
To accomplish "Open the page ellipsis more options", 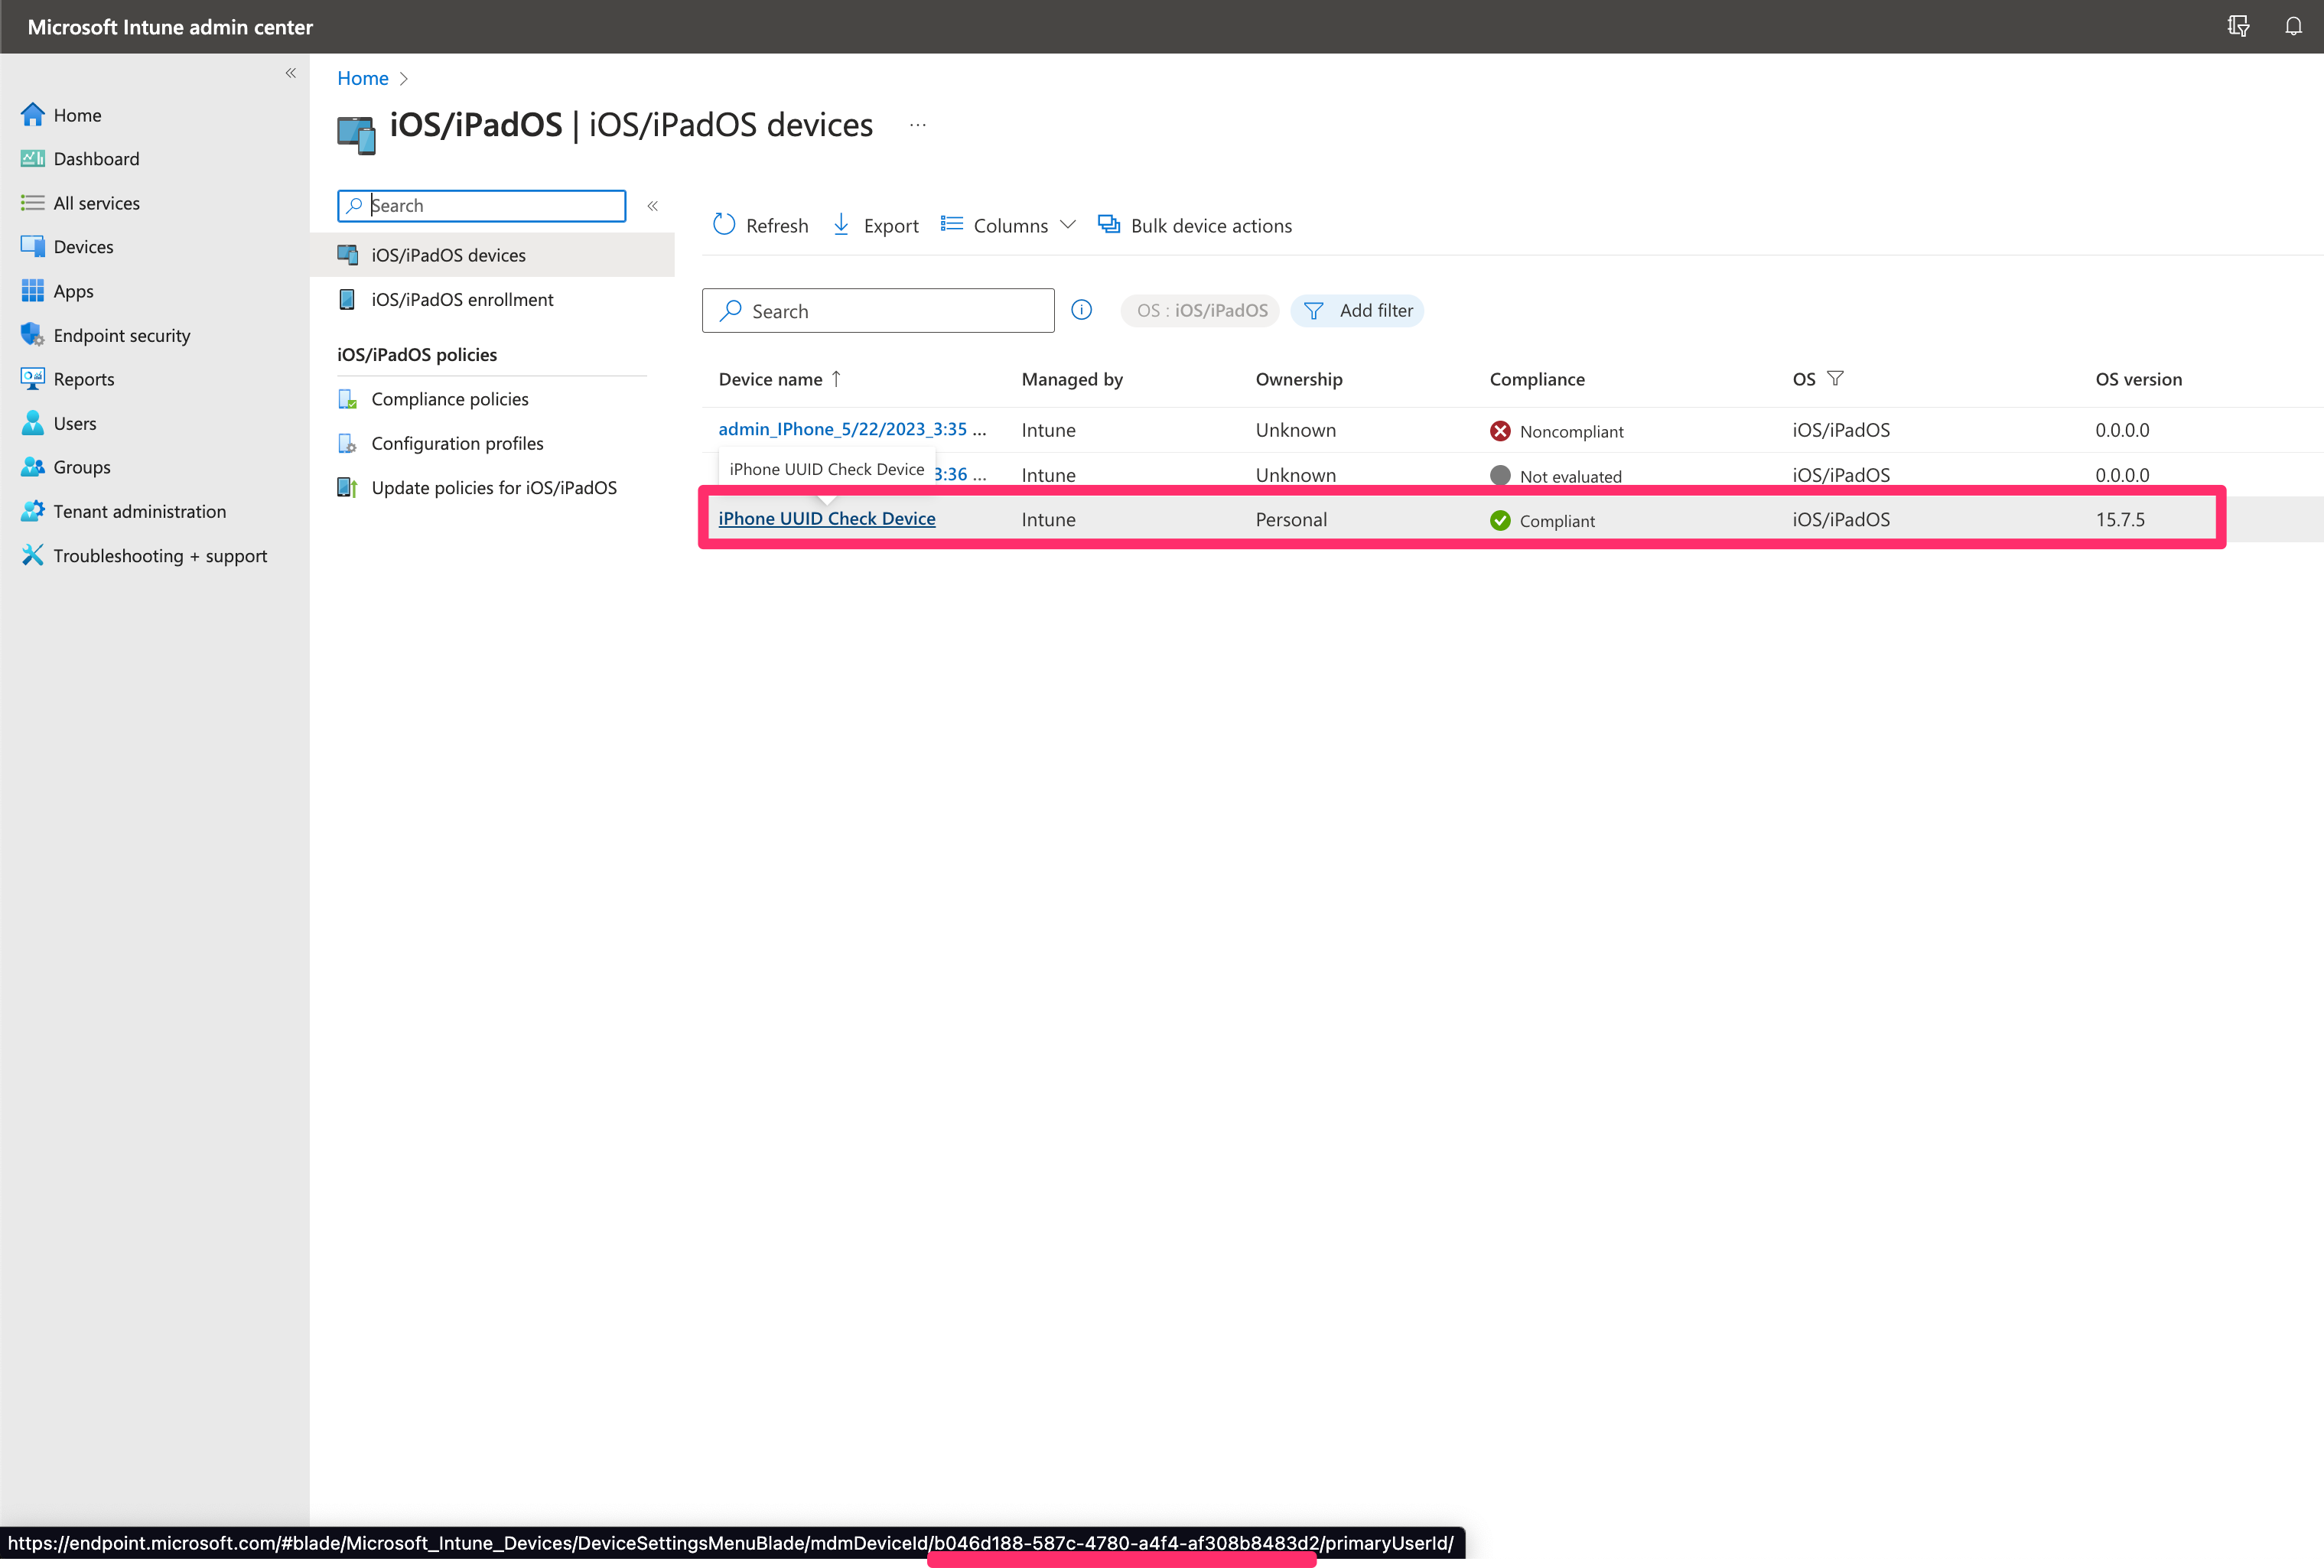I will [x=917, y=125].
